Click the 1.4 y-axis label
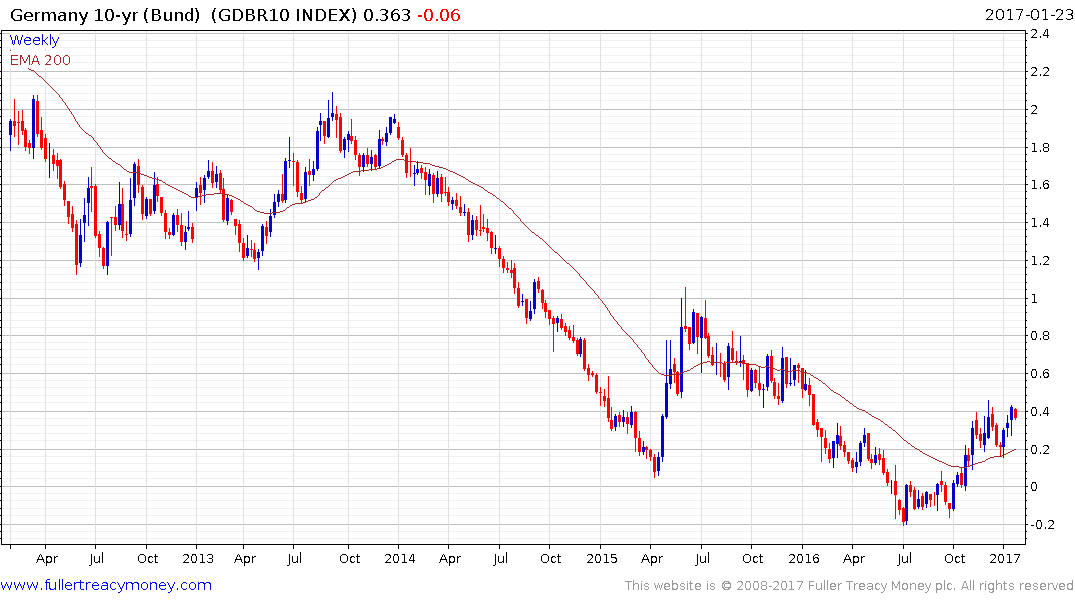This screenshot has width=1075, height=600. [x=1039, y=222]
